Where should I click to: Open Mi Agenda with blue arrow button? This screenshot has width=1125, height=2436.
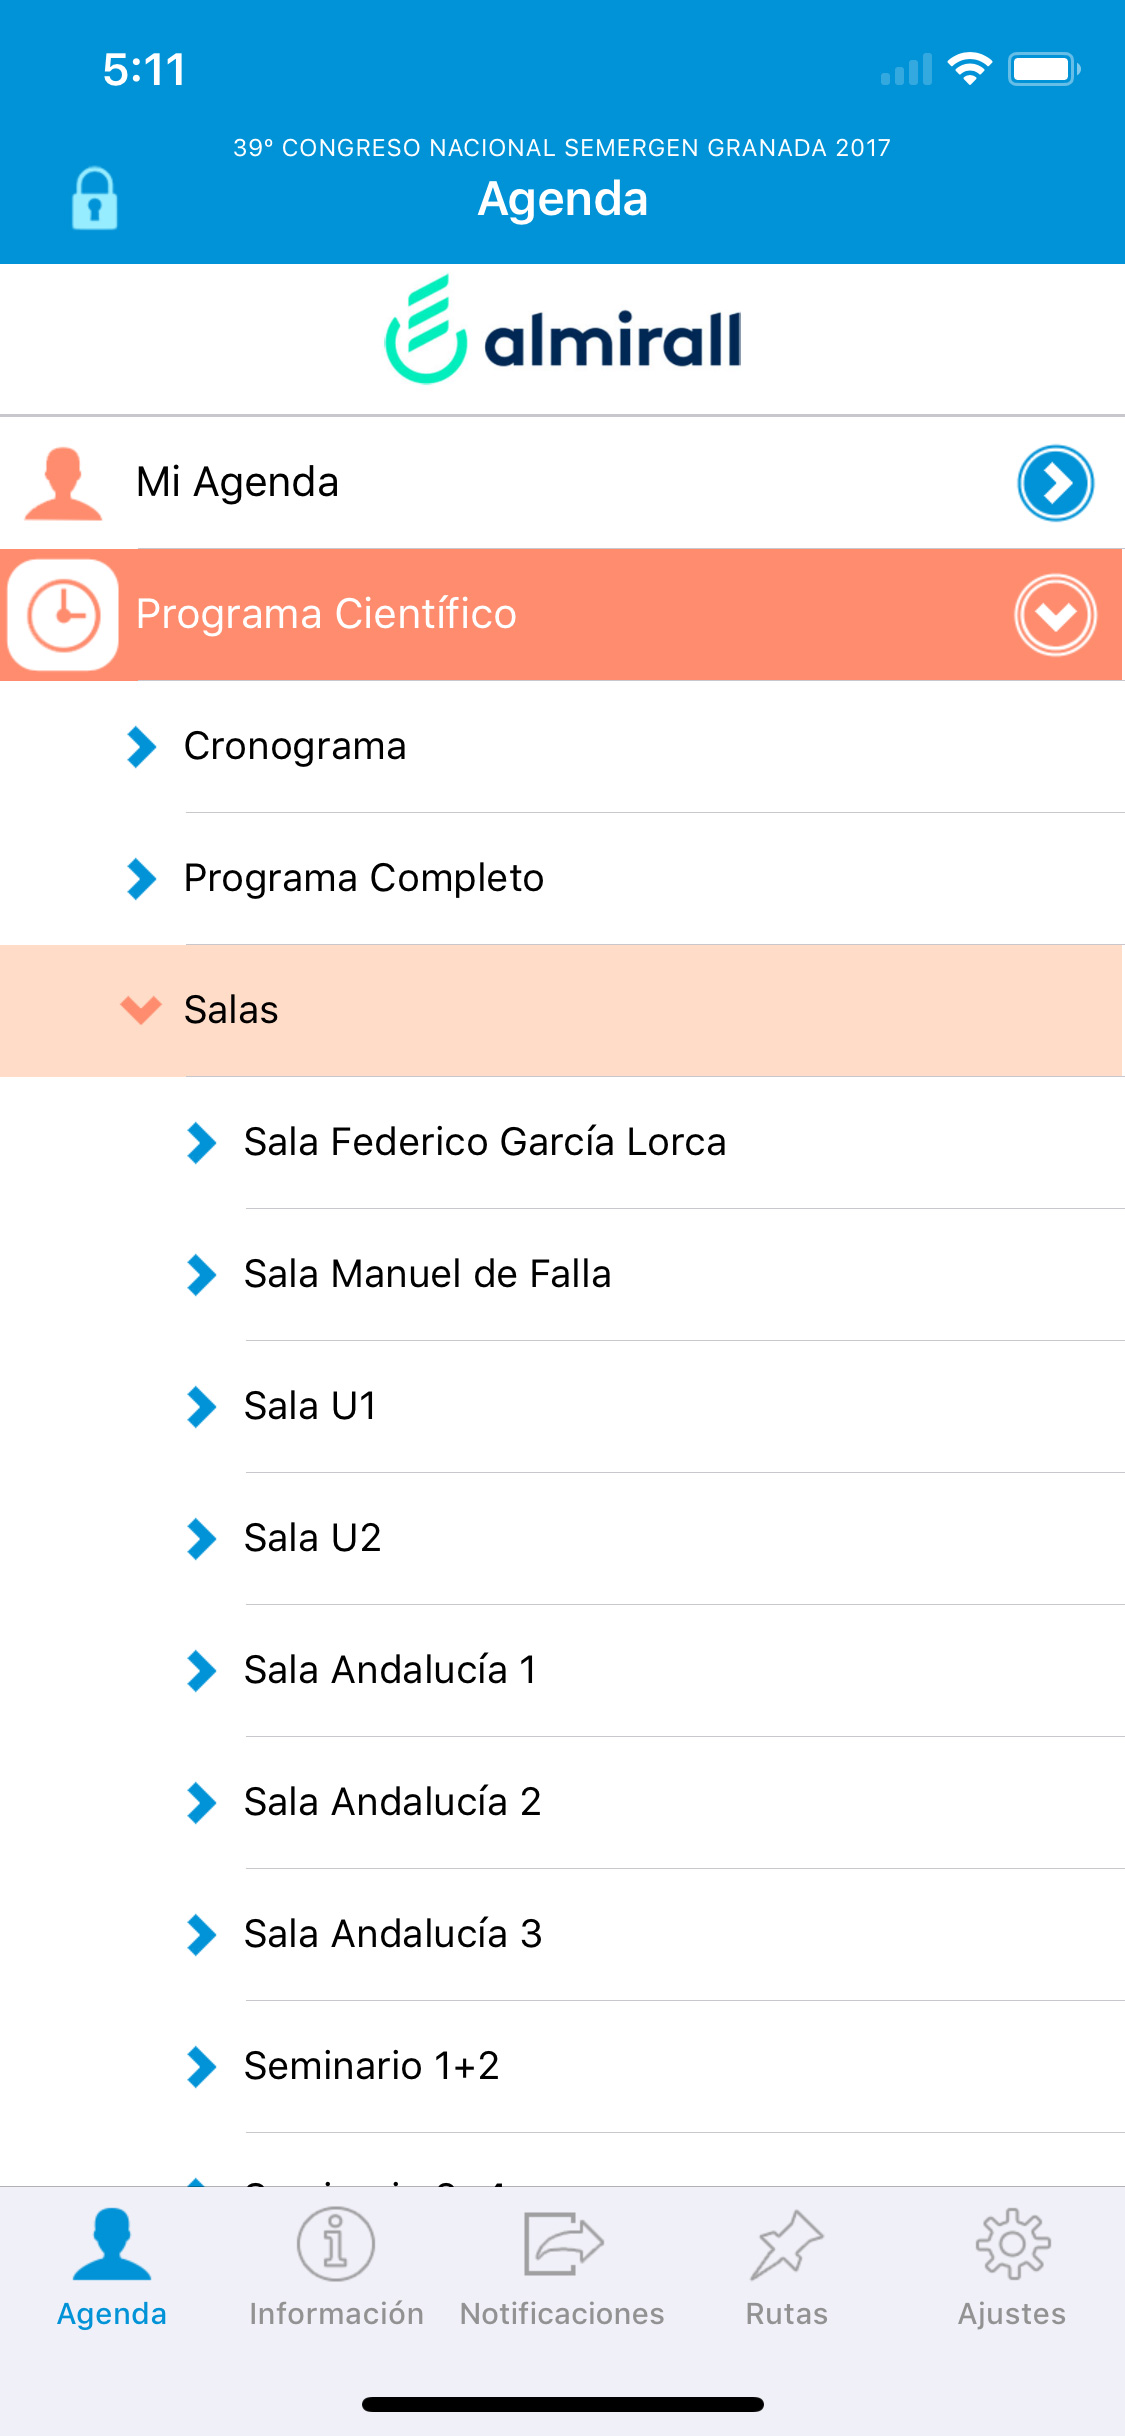(1055, 483)
